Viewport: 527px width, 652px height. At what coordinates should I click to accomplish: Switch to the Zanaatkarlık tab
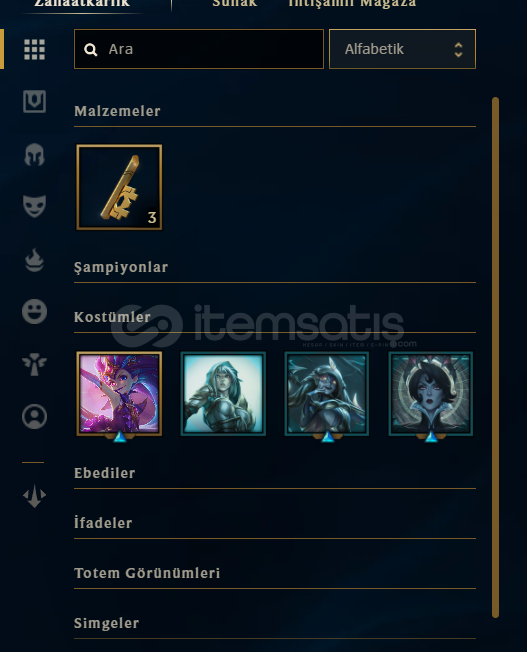pos(82,3)
